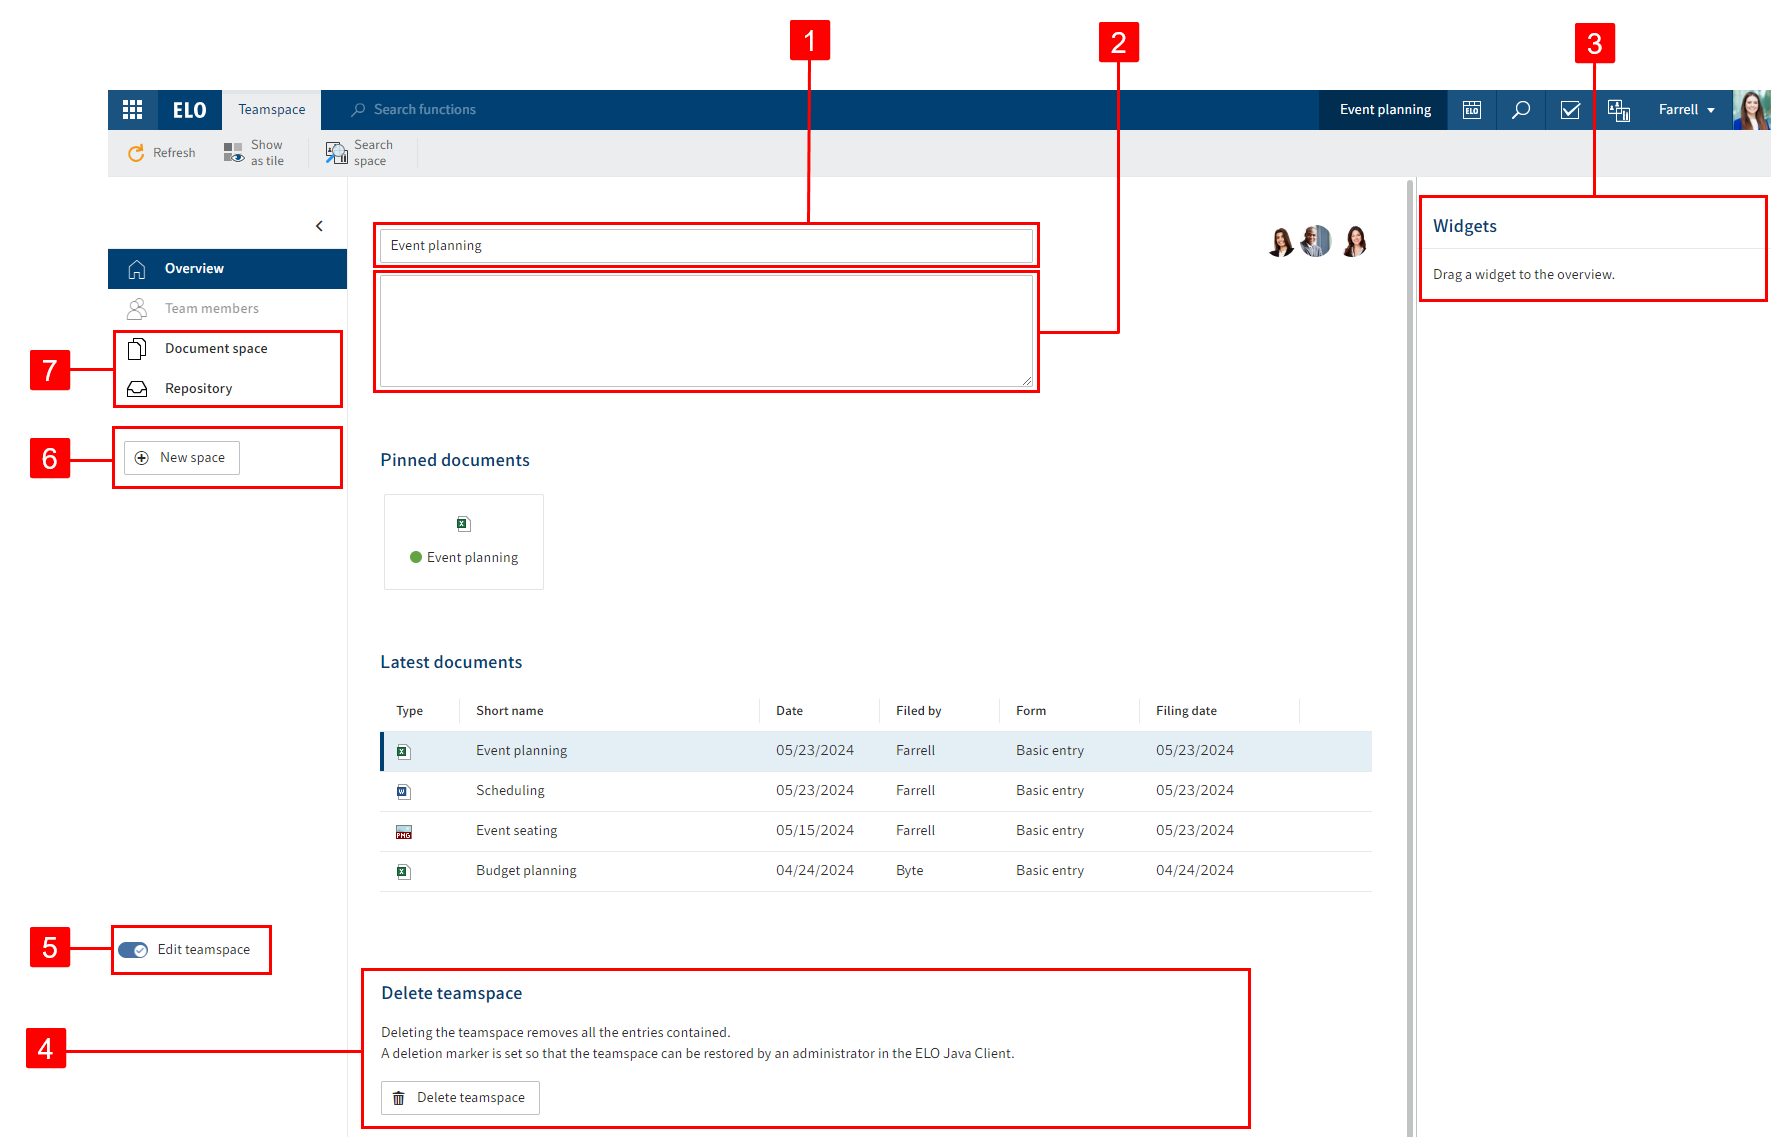Sort by the Form column header
The height and width of the screenshot is (1137, 1771).
coord(1031,711)
